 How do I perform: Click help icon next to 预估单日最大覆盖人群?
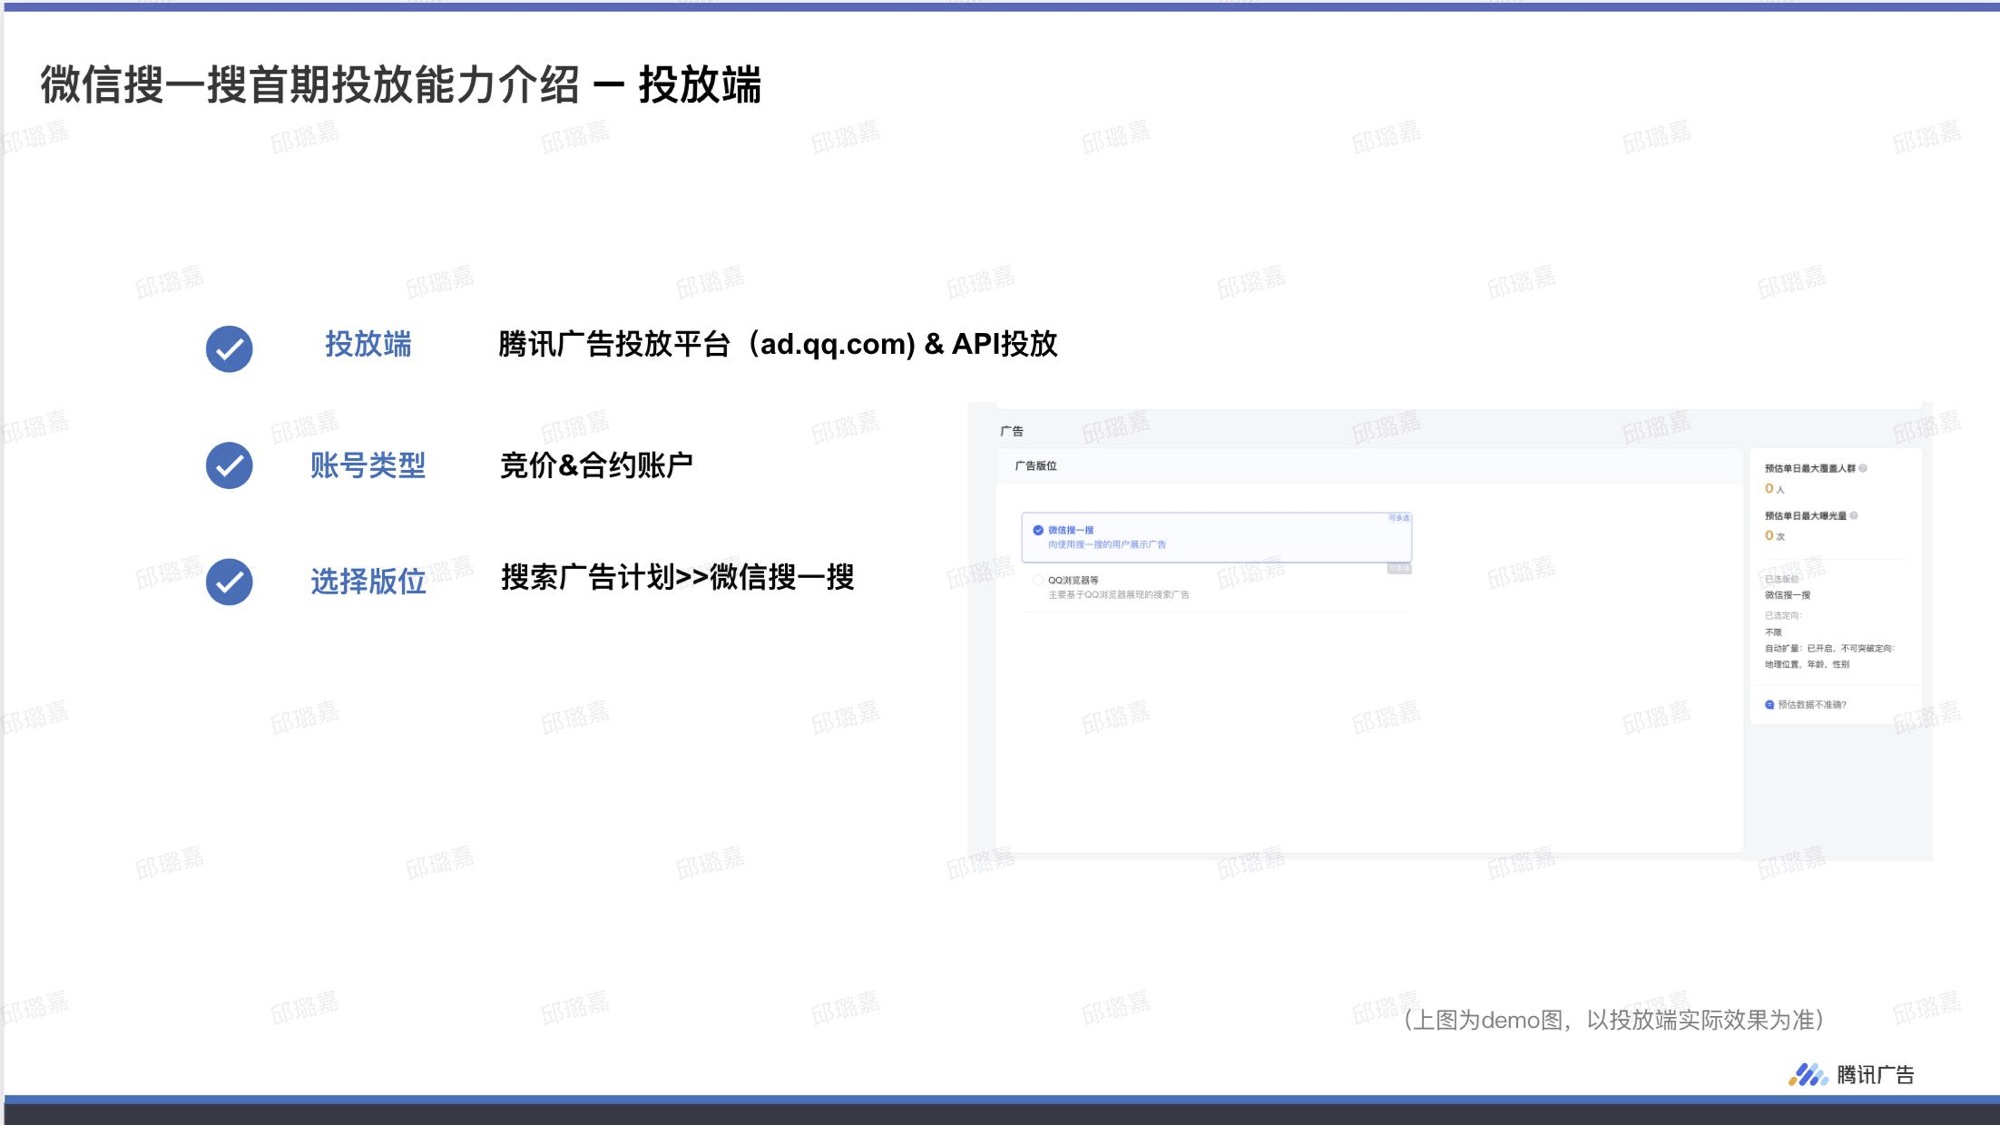[x=1863, y=468]
